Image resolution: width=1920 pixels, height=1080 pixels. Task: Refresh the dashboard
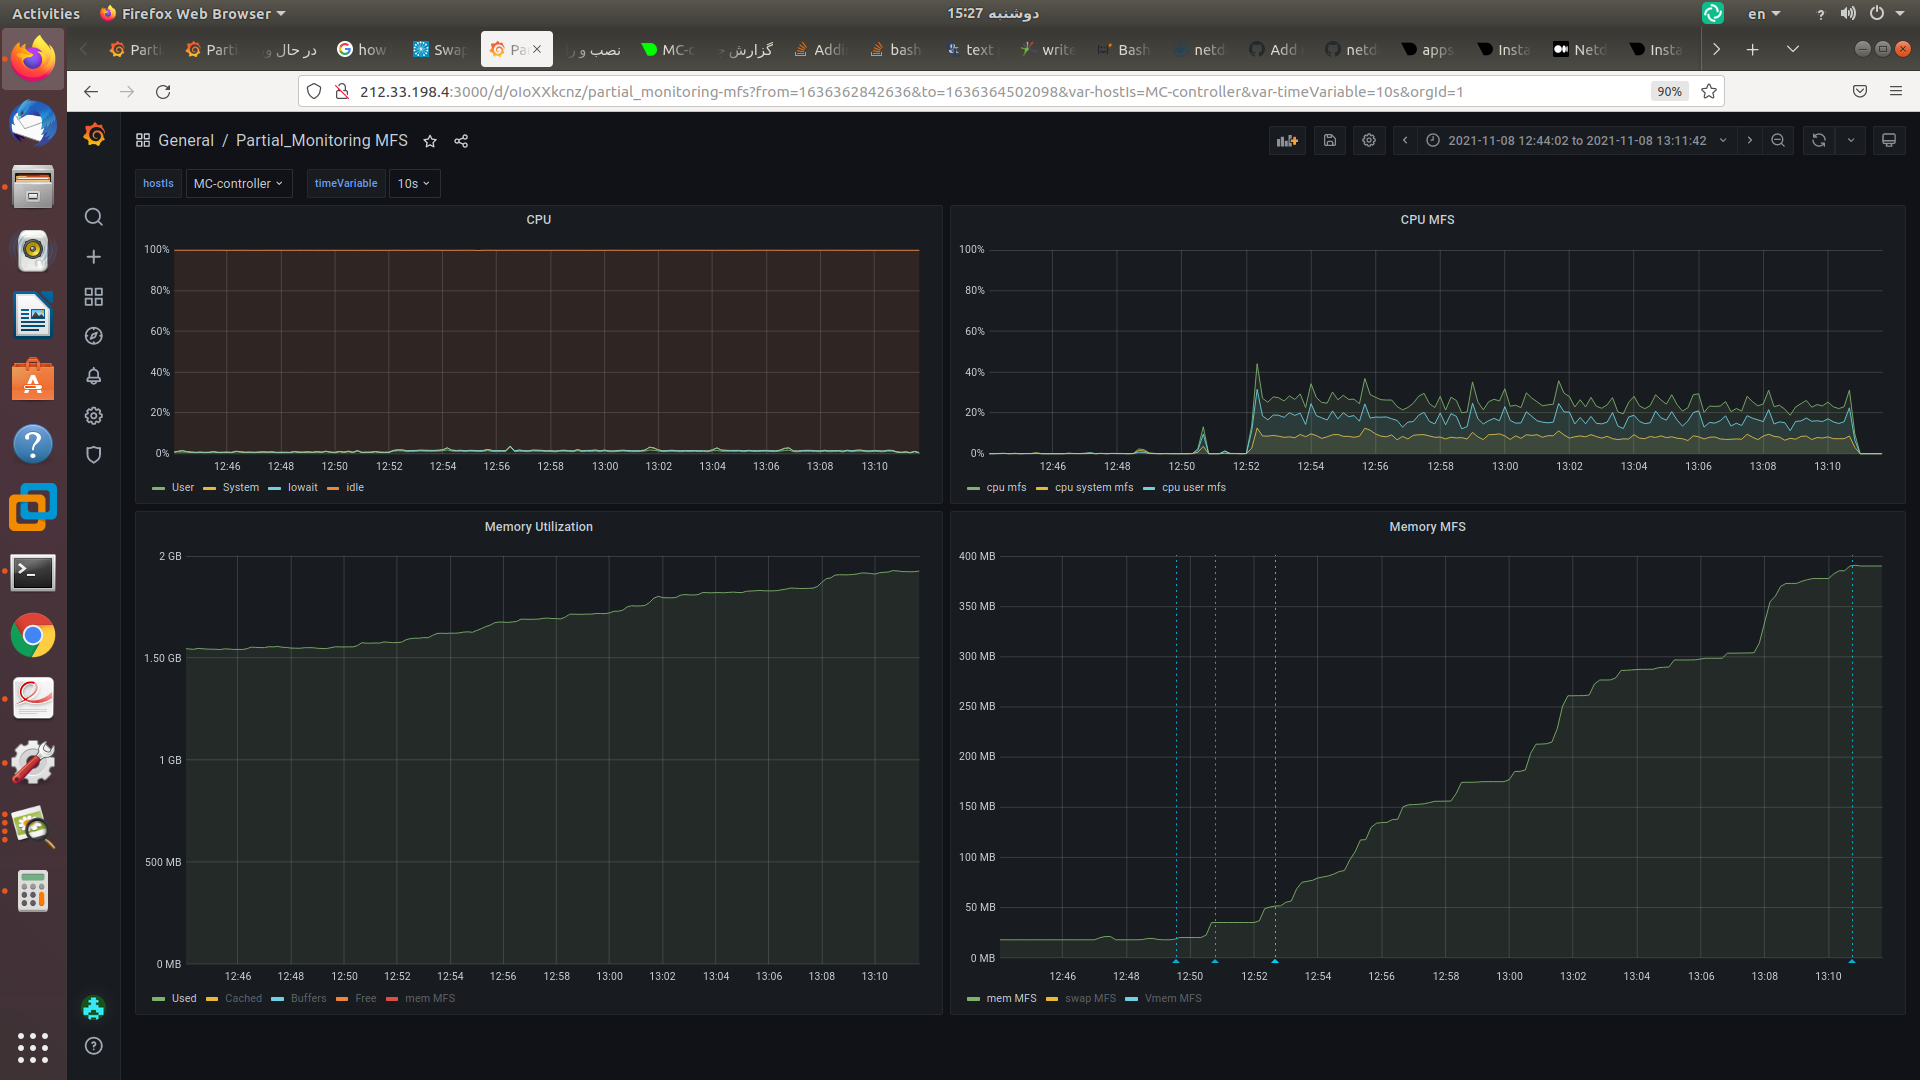[1818, 141]
